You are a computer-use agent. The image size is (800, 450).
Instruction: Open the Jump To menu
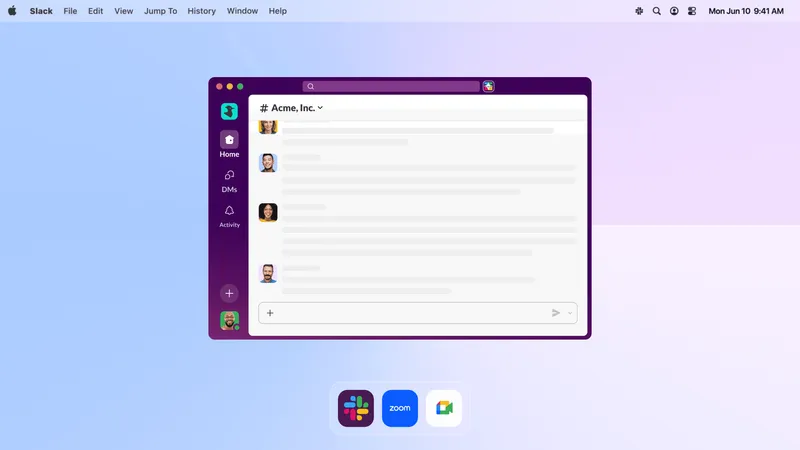click(160, 11)
